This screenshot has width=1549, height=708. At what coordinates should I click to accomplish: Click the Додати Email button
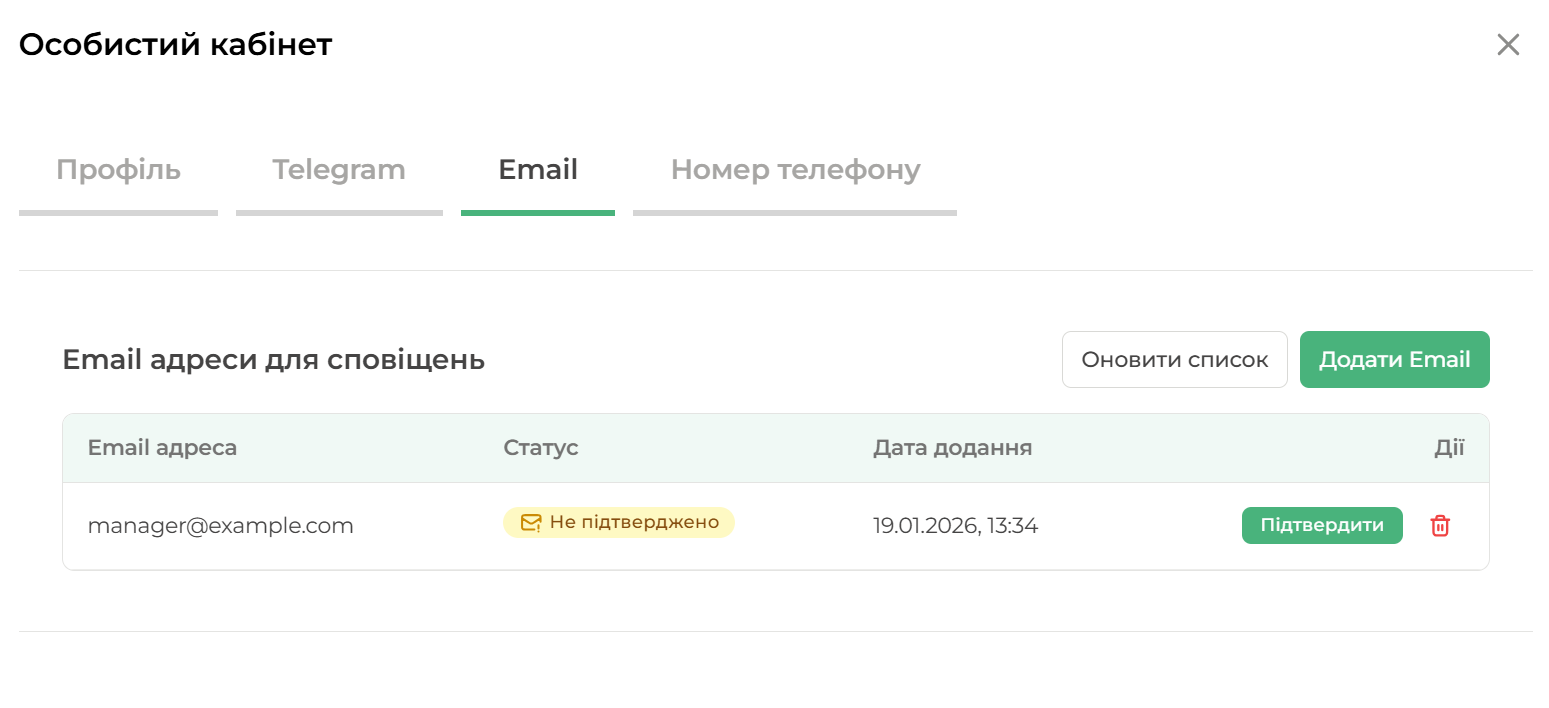click(x=1394, y=360)
